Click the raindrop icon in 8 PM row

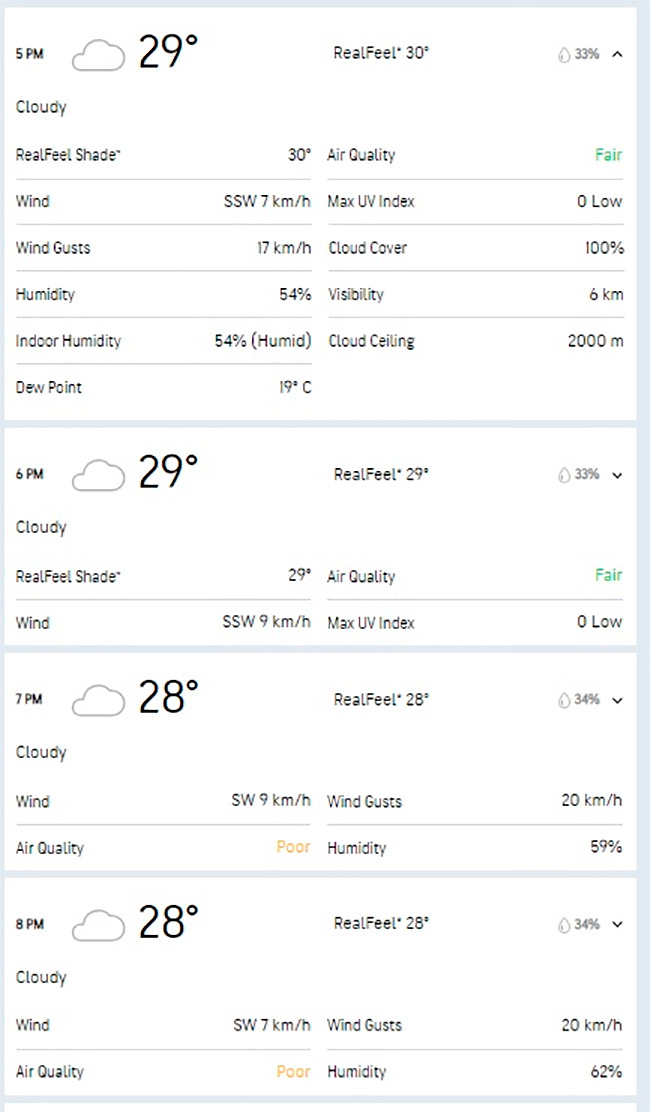(564, 925)
